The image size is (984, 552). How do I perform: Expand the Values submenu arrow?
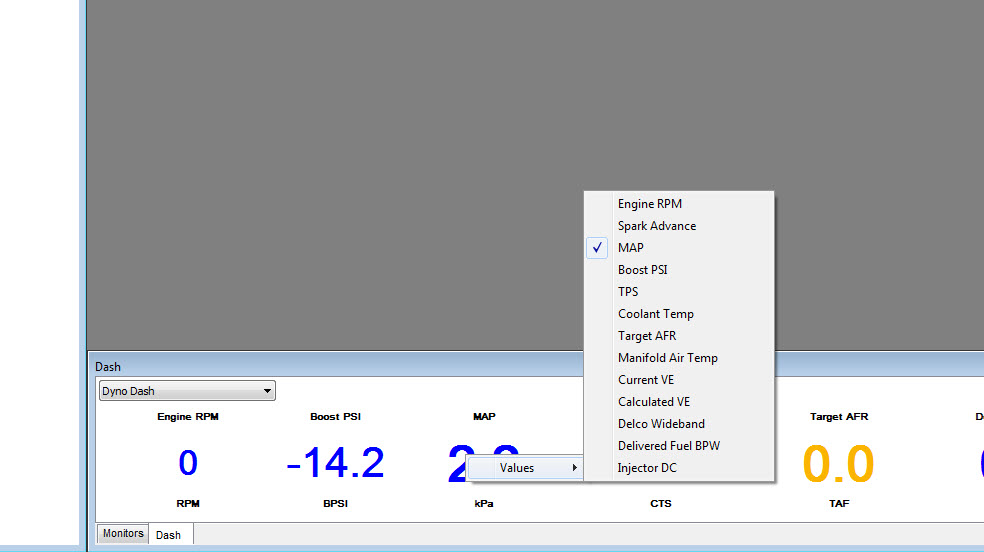tap(574, 468)
